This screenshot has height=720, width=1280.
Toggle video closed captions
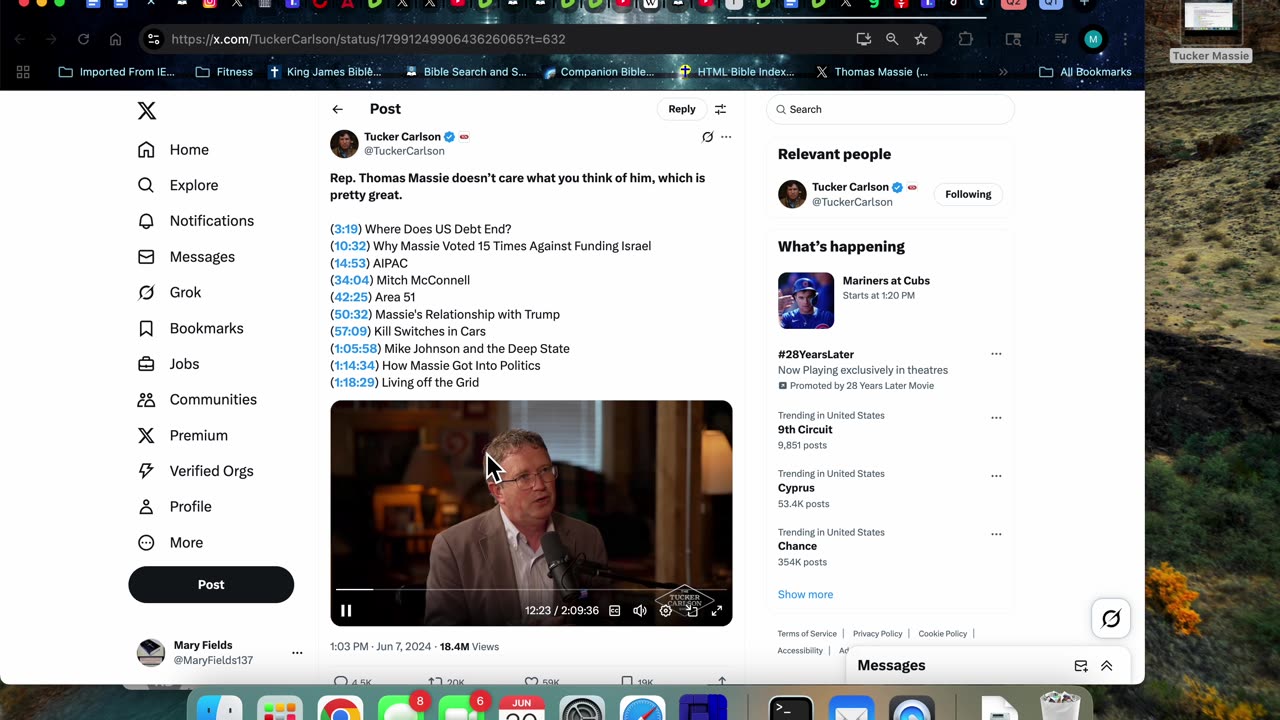click(x=614, y=611)
